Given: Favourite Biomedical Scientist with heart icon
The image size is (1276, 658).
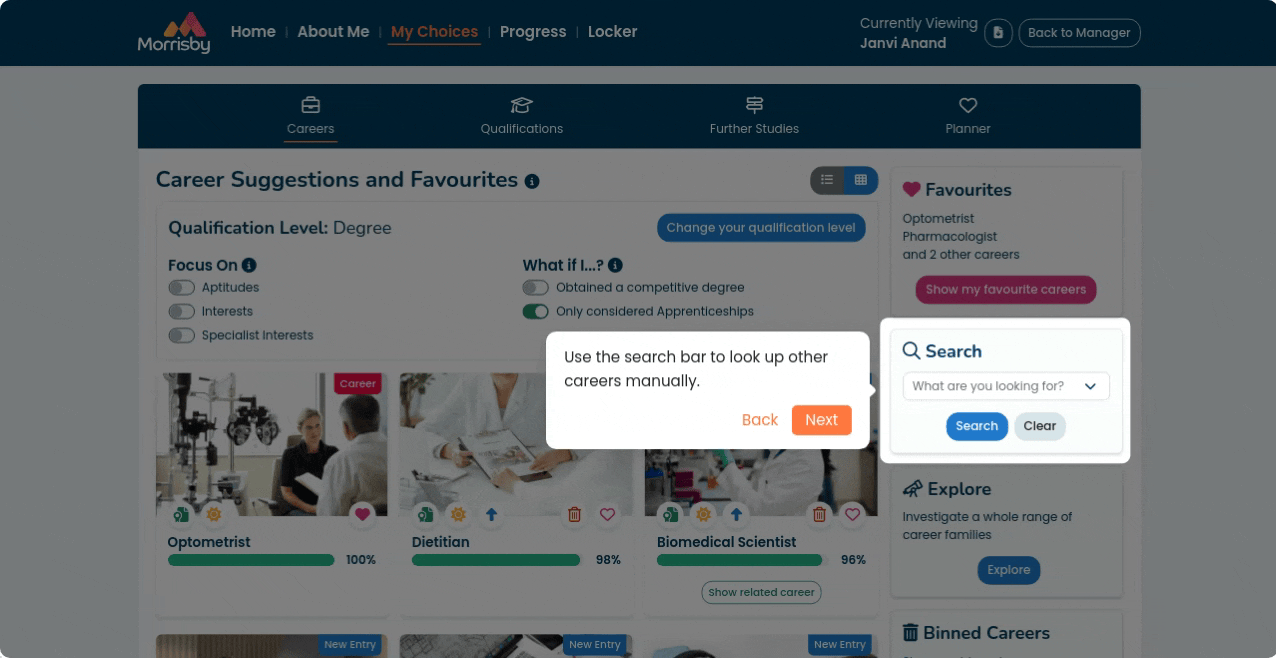Looking at the screenshot, I should coord(852,514).
